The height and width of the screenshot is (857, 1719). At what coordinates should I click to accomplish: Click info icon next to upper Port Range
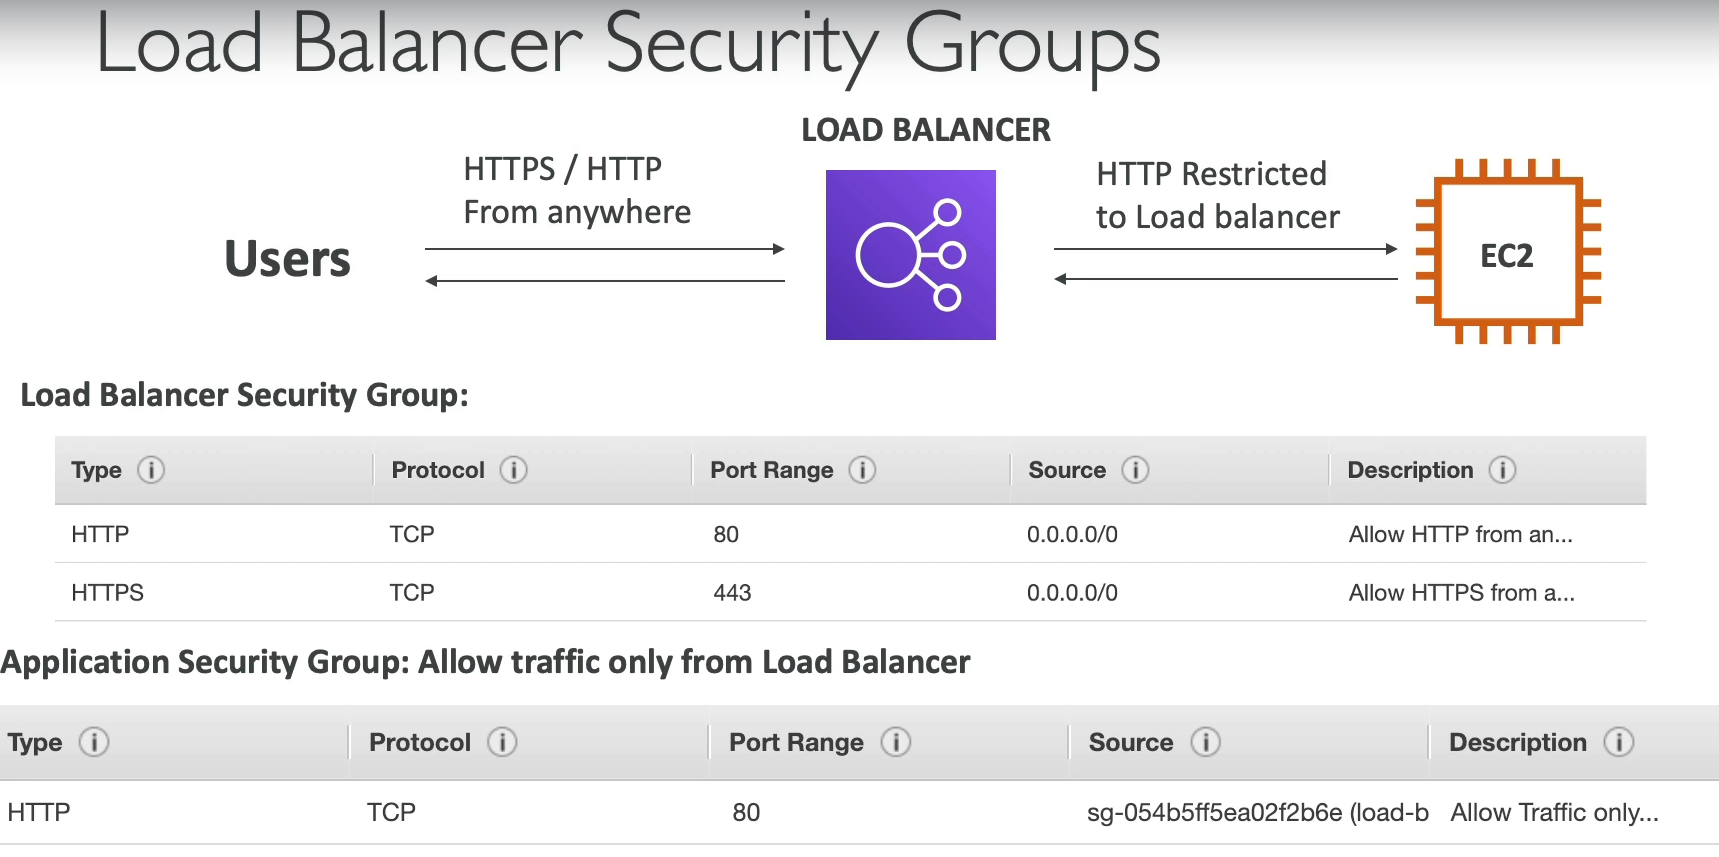(862, 470)
